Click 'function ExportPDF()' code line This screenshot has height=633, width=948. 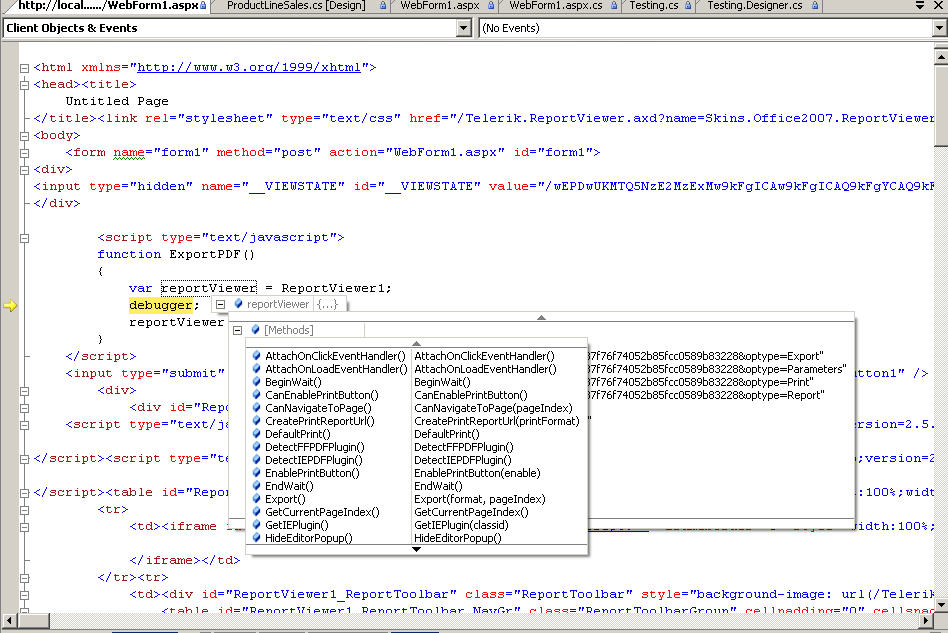176,254
